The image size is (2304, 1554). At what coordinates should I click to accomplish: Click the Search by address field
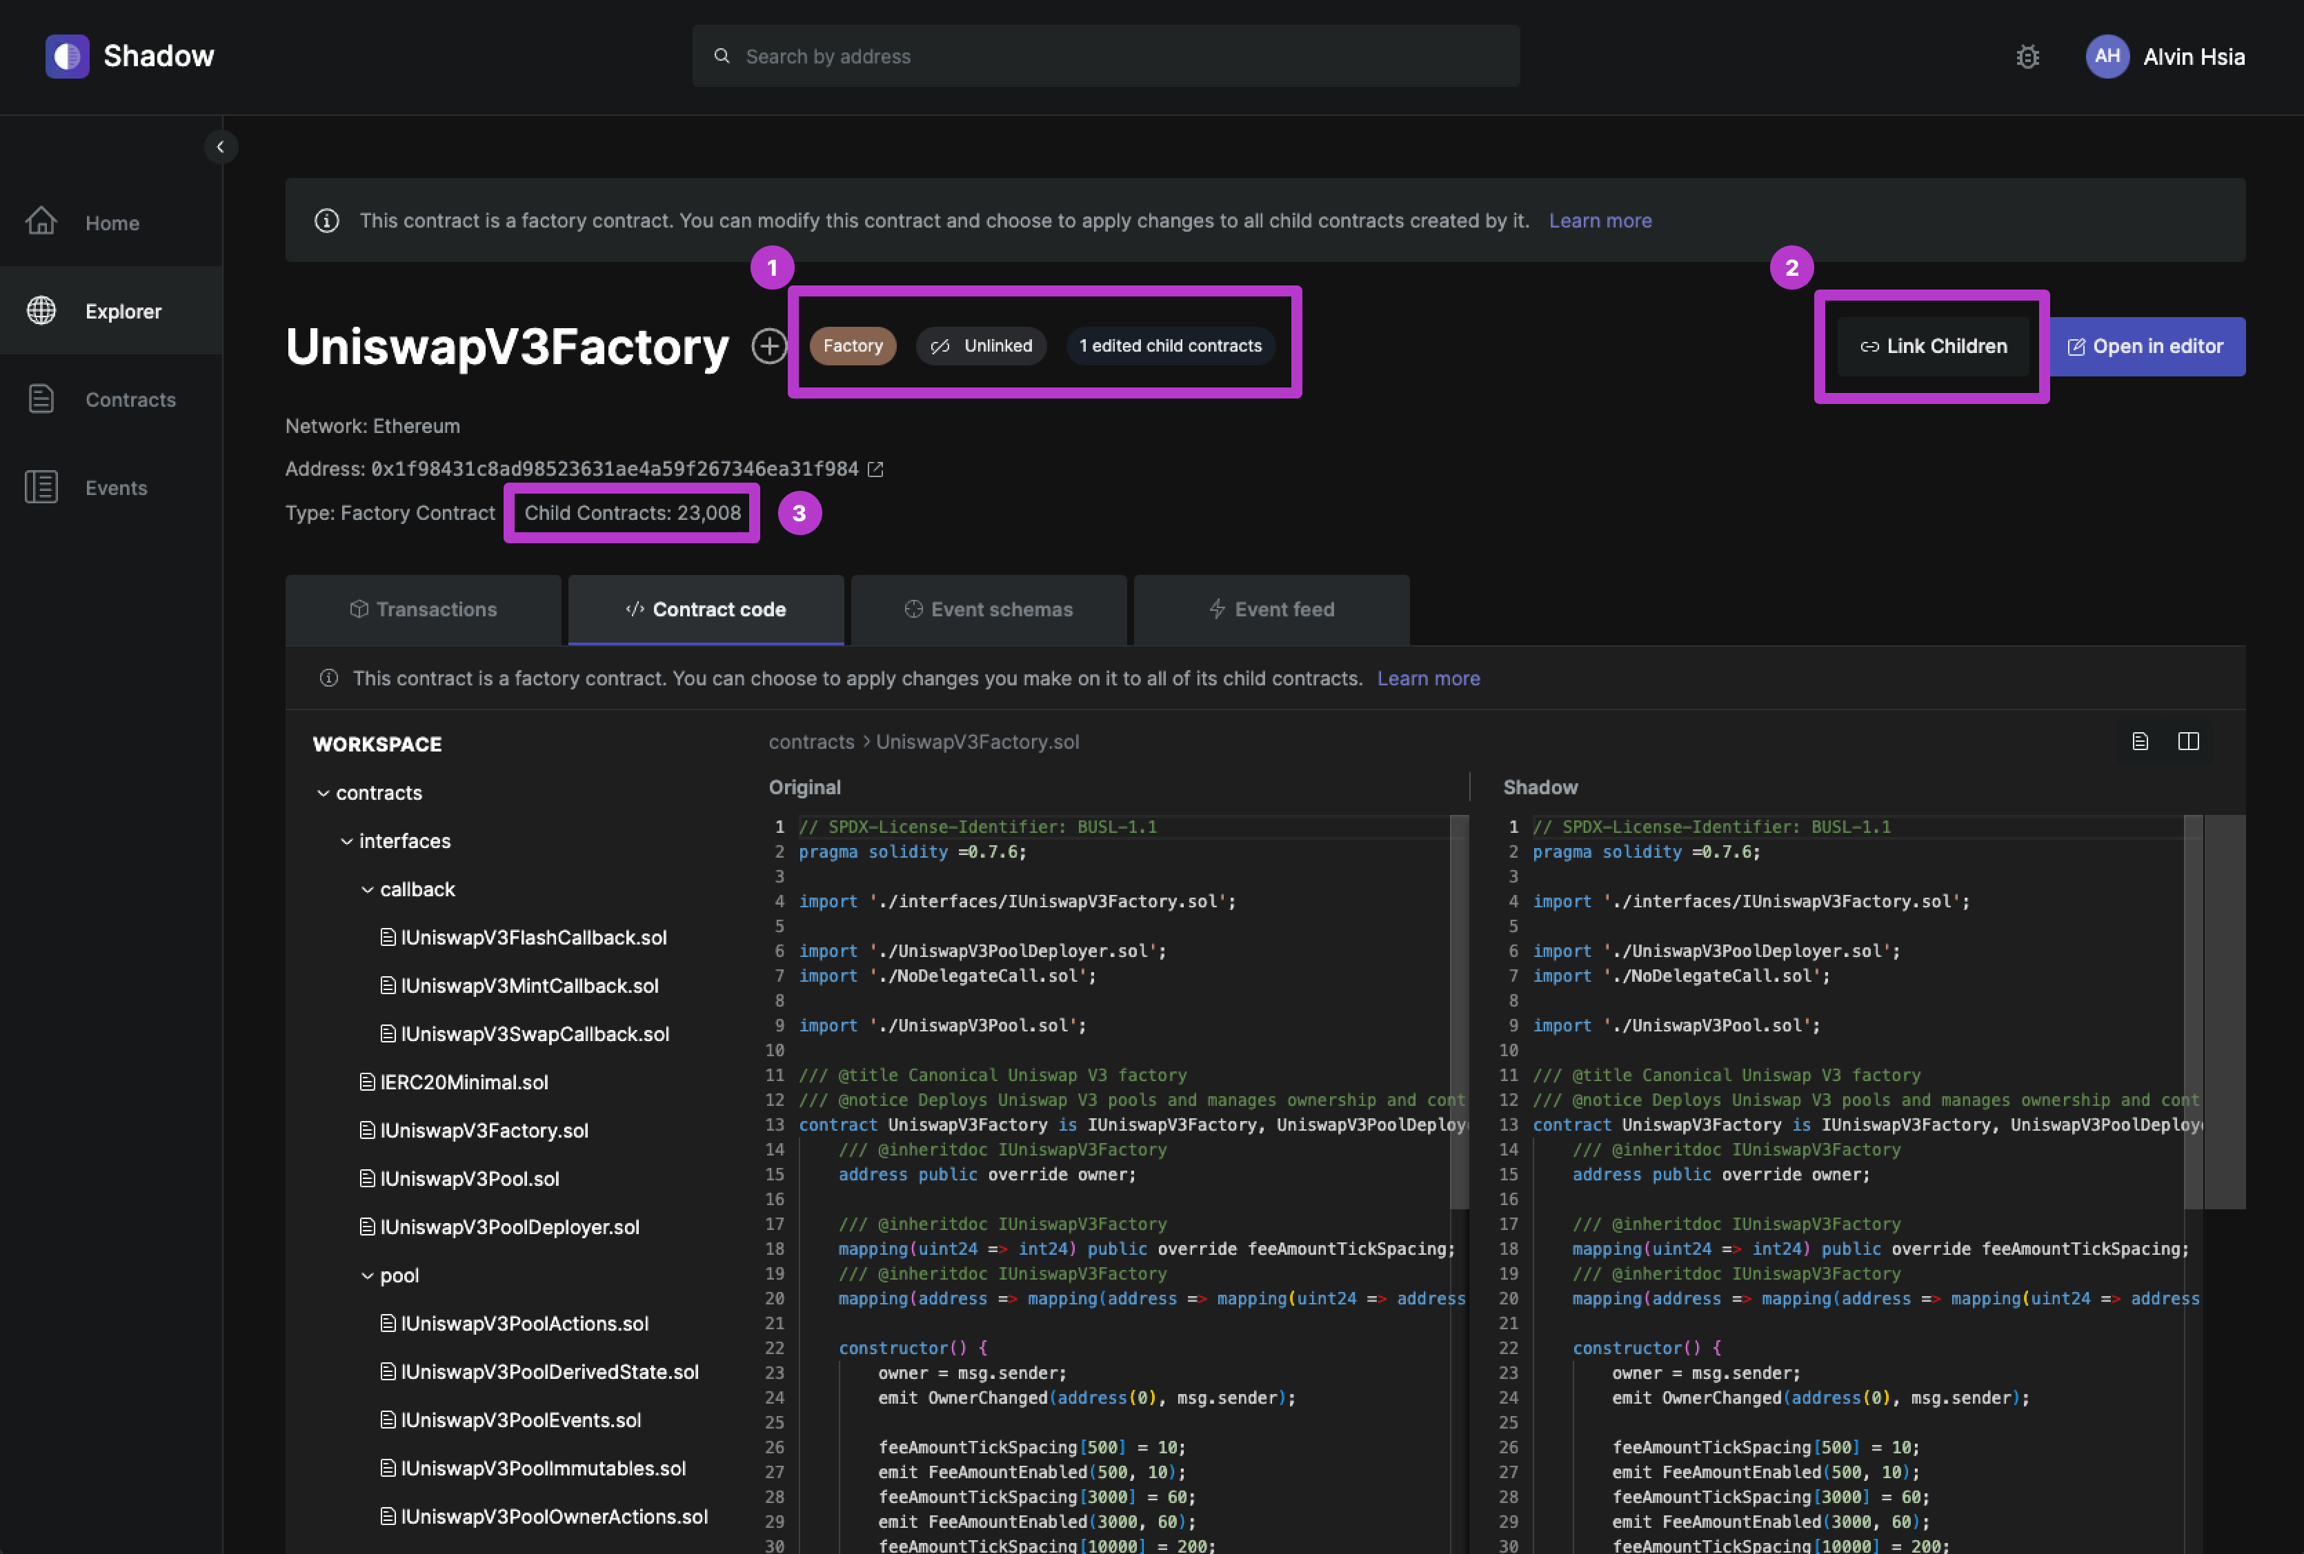click(1105, 56)
